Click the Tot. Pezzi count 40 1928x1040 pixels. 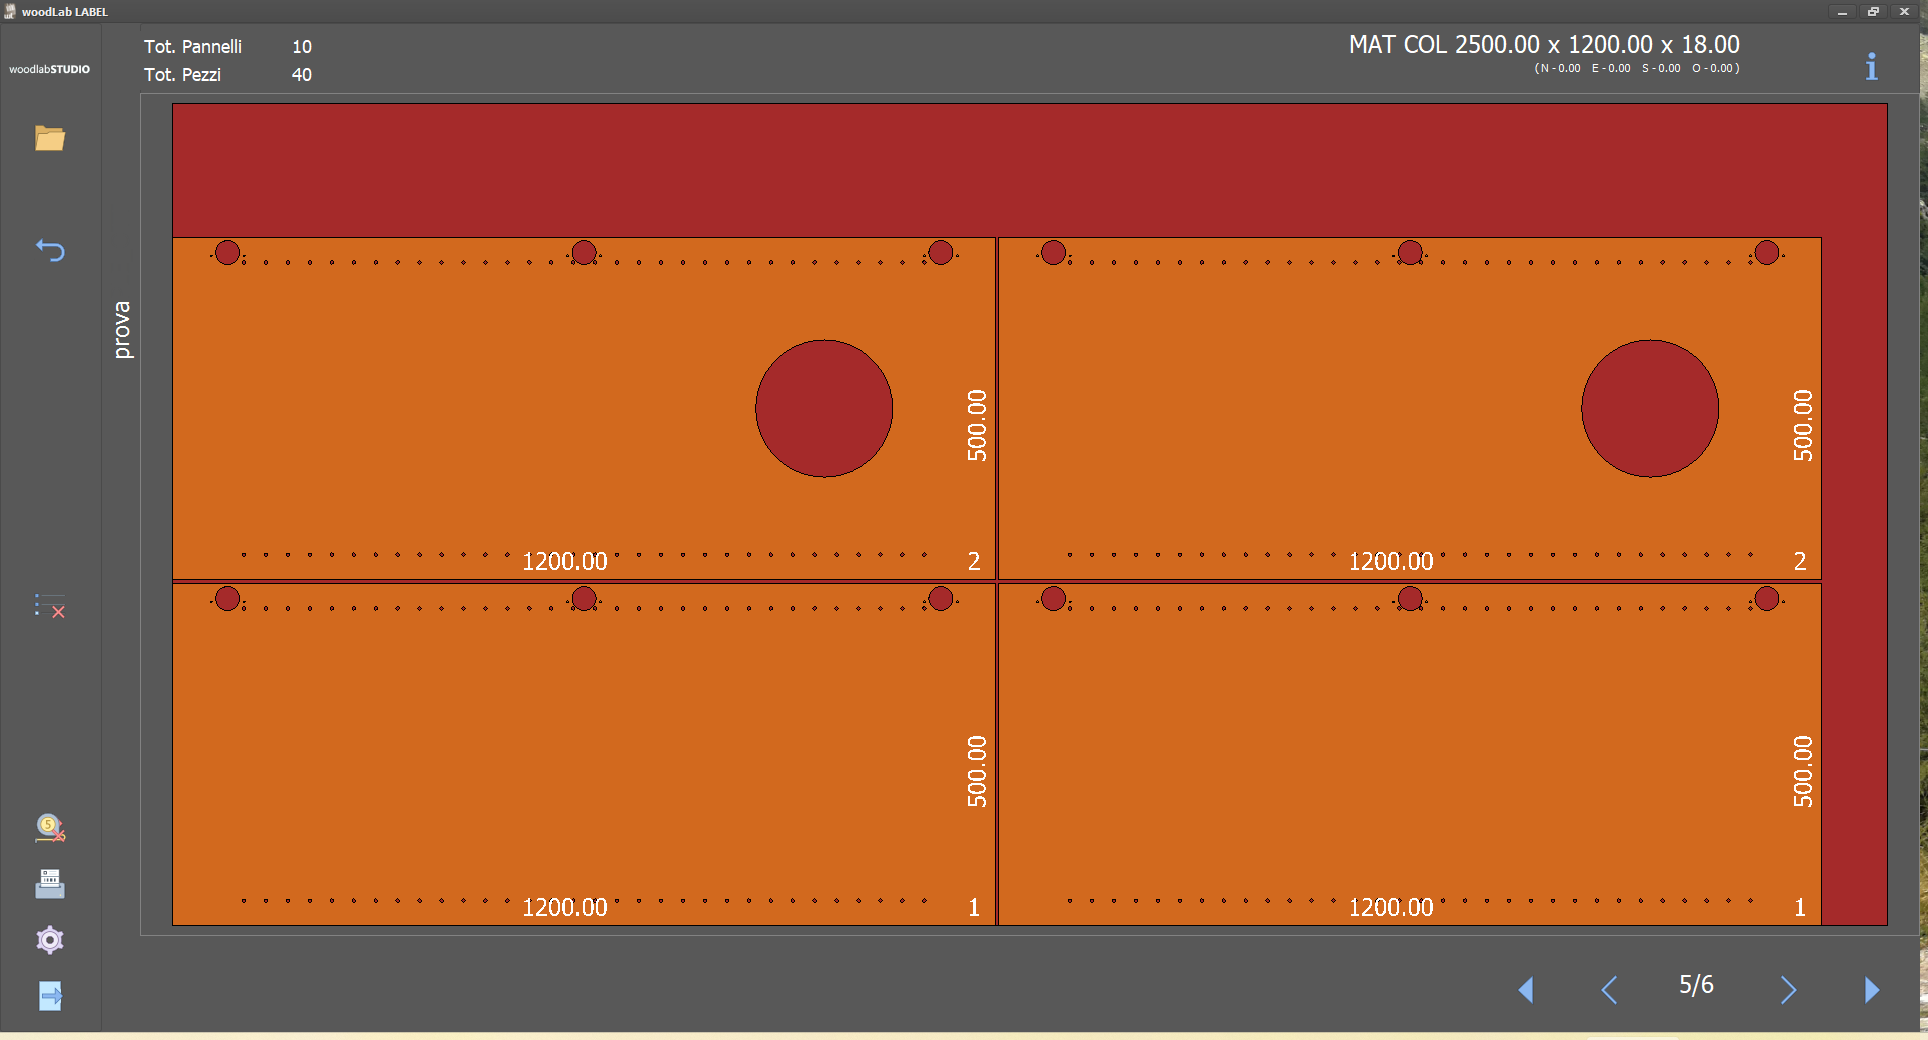(x=302, y=75)
